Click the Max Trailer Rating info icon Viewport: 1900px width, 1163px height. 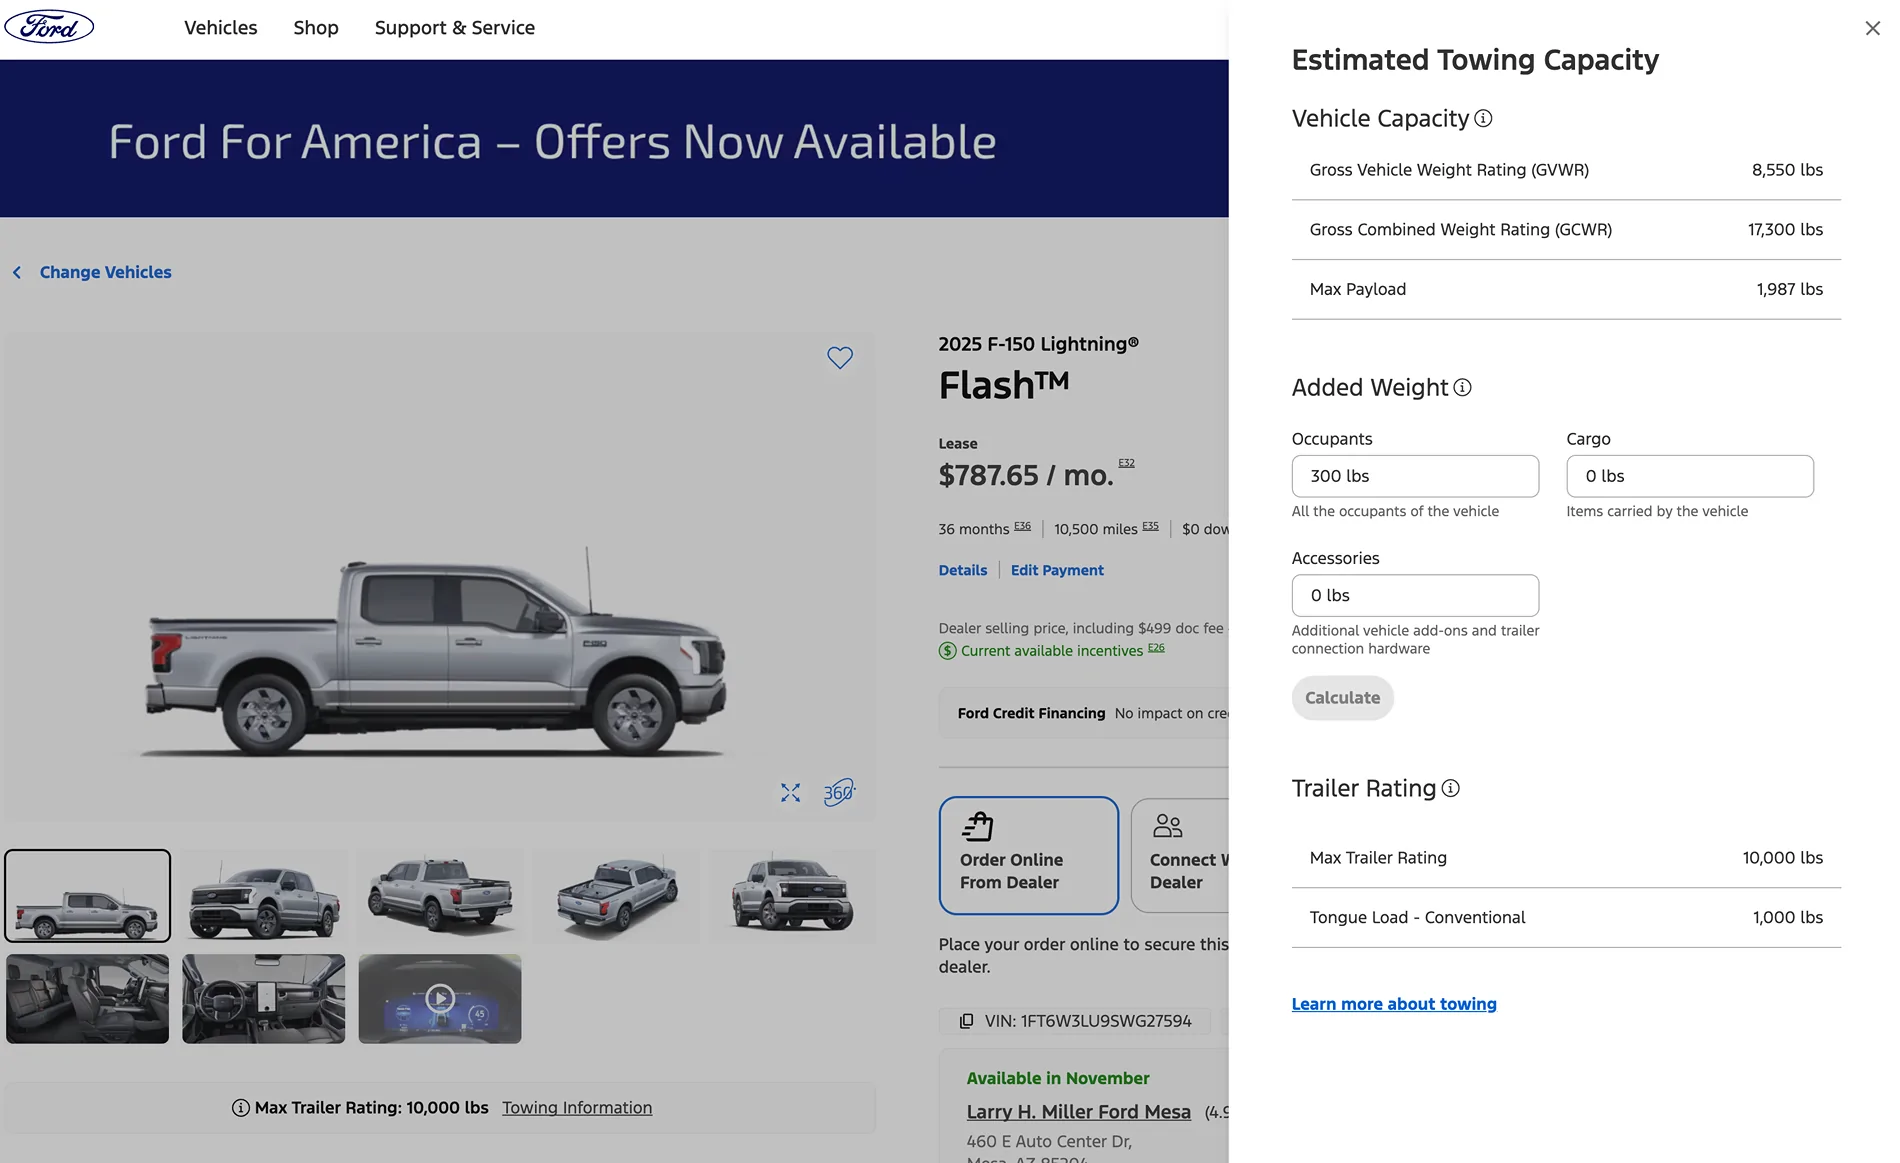click(240, 1108)
